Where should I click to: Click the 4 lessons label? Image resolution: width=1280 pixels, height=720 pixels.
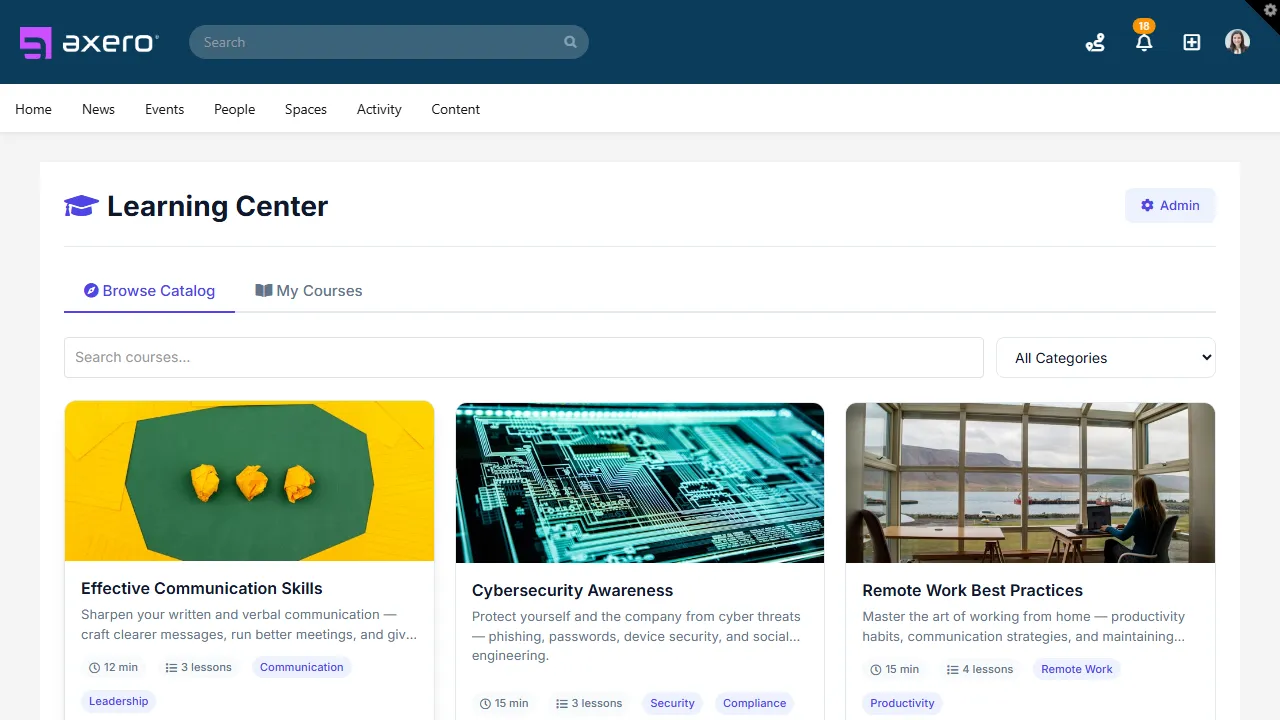[979, 669]
